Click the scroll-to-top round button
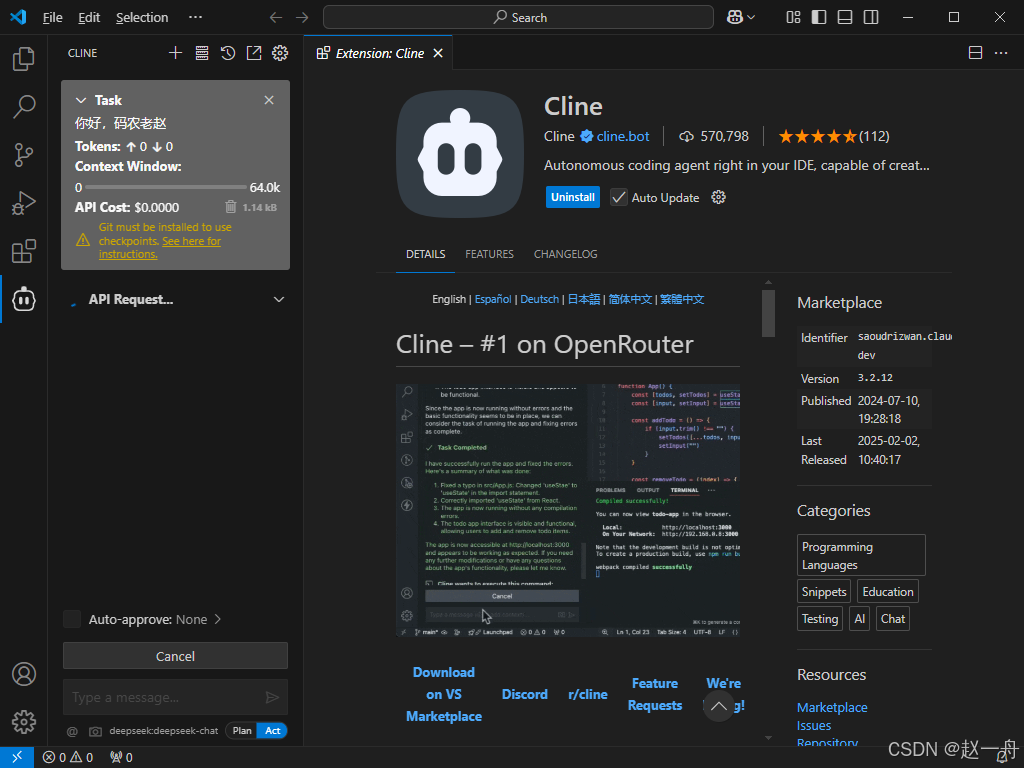 [718, 706]
